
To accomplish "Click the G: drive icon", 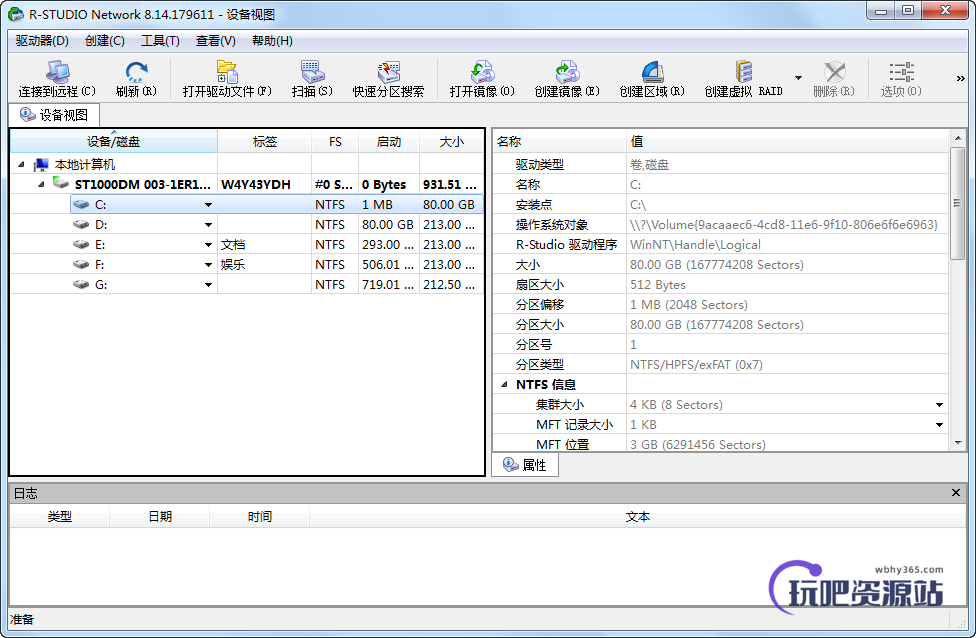I will (x=81, y=284).
